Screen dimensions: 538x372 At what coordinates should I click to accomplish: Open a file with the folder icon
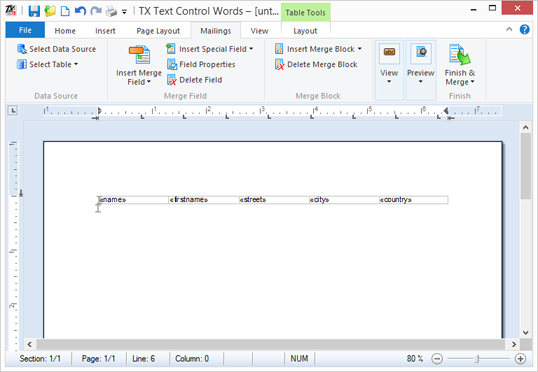pyautogui.click(x=50, y=11)
